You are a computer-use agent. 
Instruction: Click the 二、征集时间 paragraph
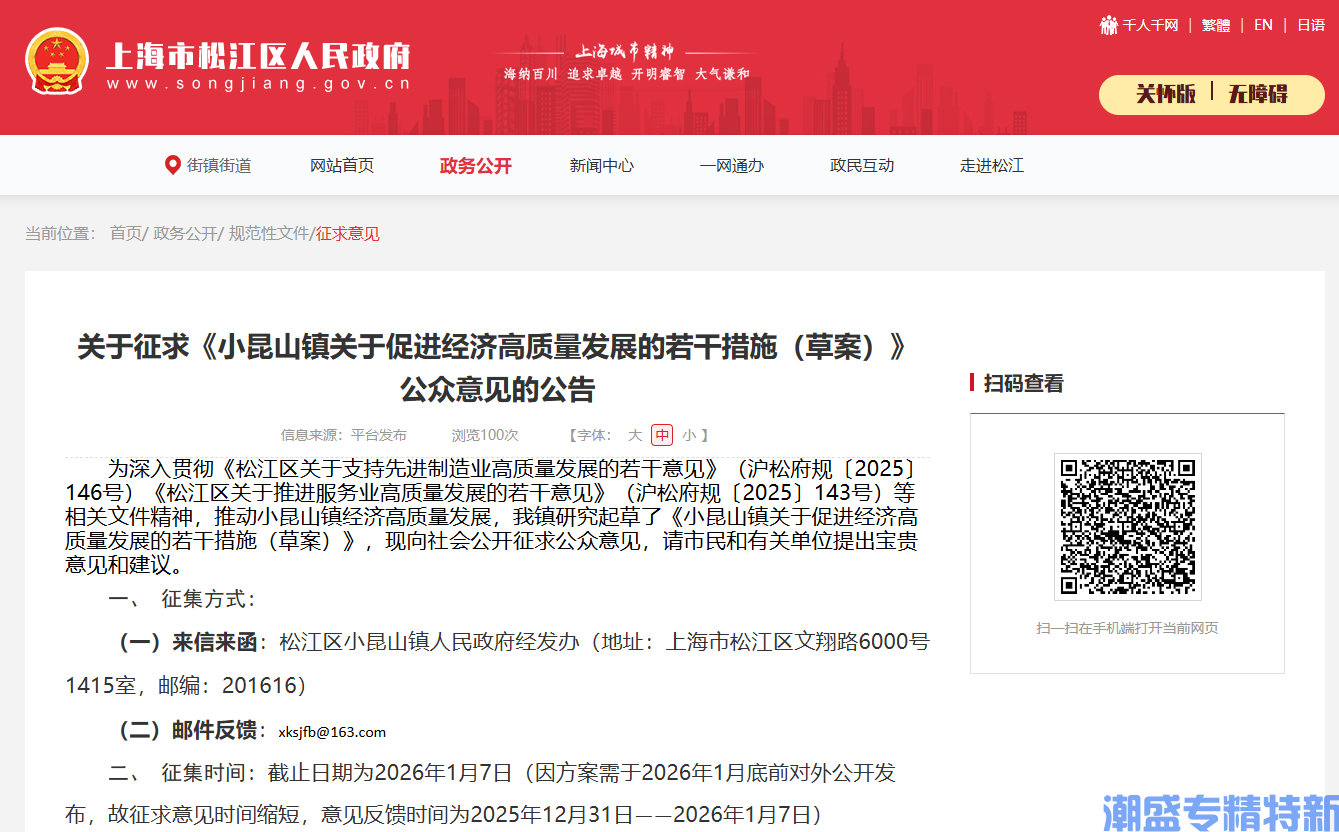(x=481, y=794)
